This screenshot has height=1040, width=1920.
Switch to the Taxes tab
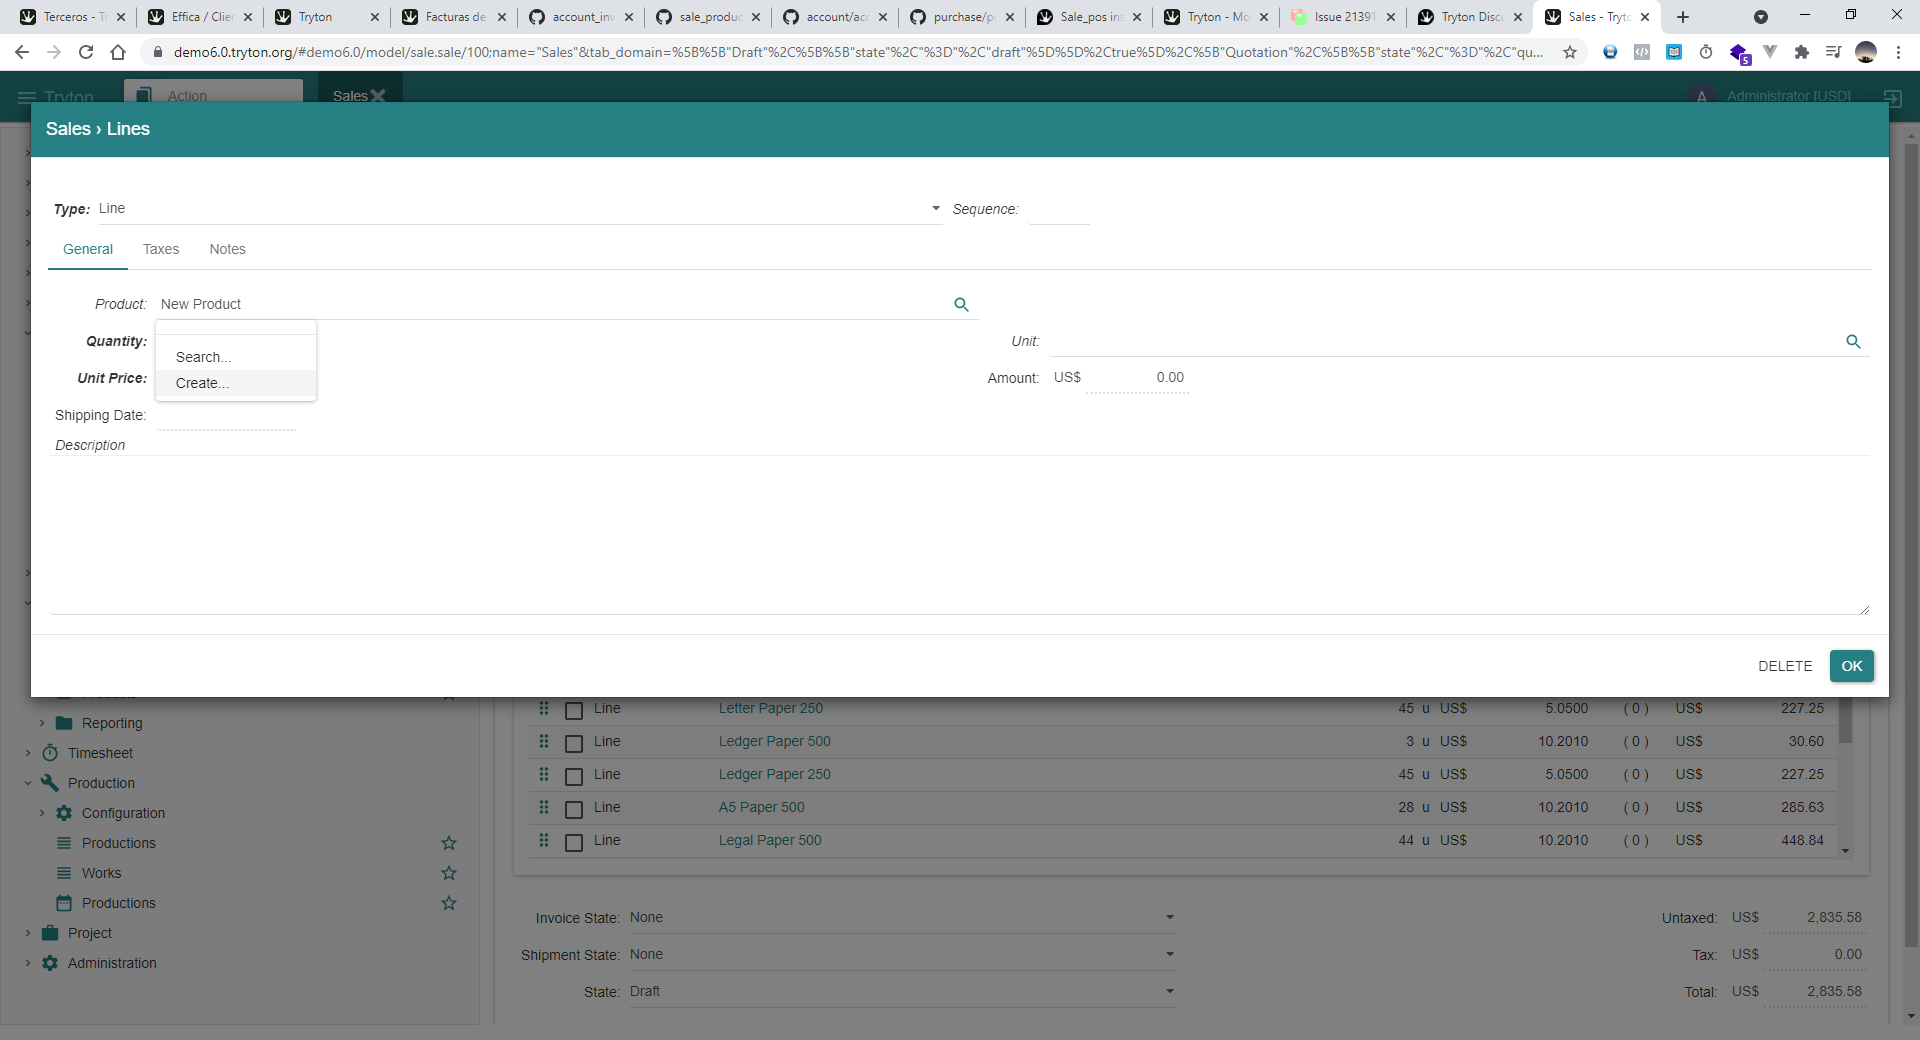[160, 250]
